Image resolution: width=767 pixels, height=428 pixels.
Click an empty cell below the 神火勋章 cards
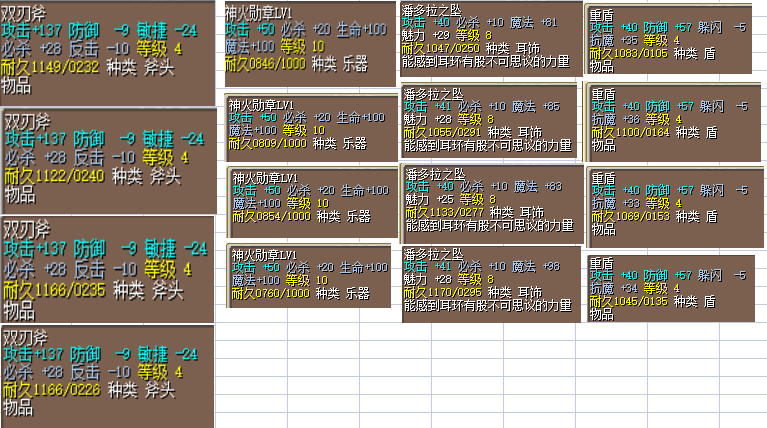312,360
